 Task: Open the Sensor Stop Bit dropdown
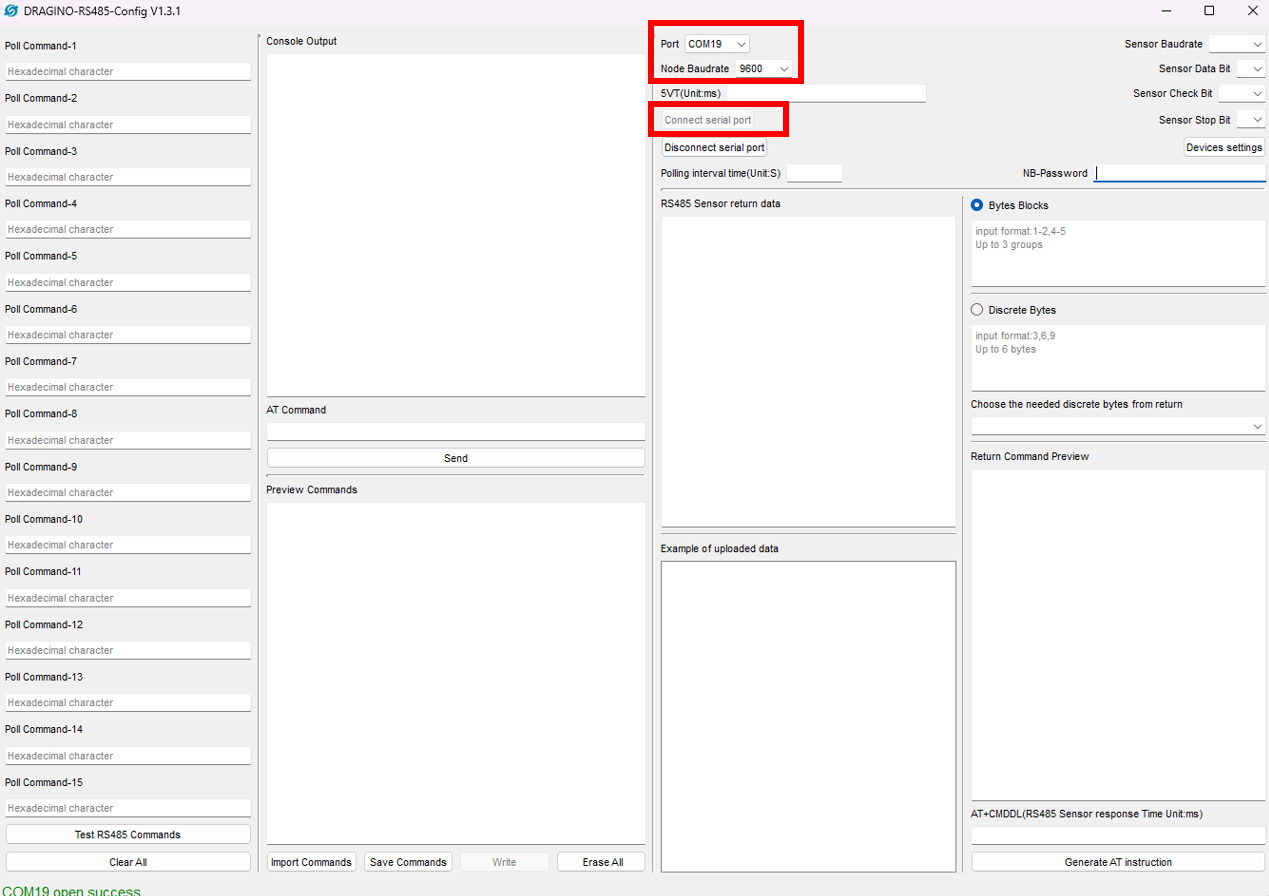click(1250, 118)
